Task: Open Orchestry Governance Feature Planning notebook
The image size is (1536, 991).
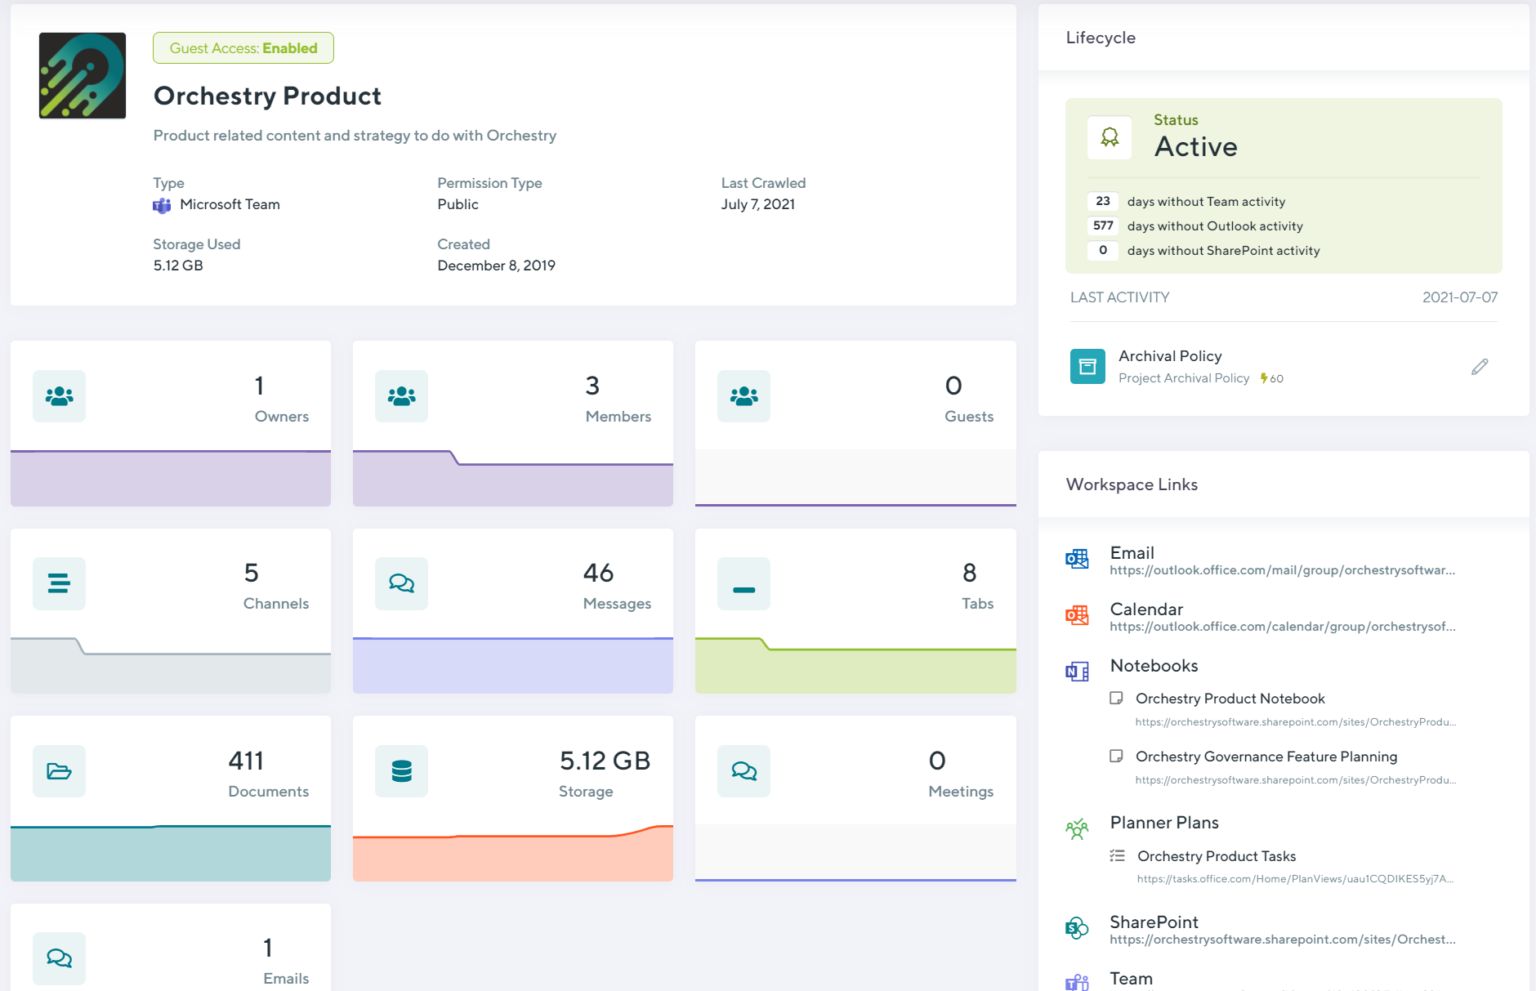Action: coord(1265,757)
